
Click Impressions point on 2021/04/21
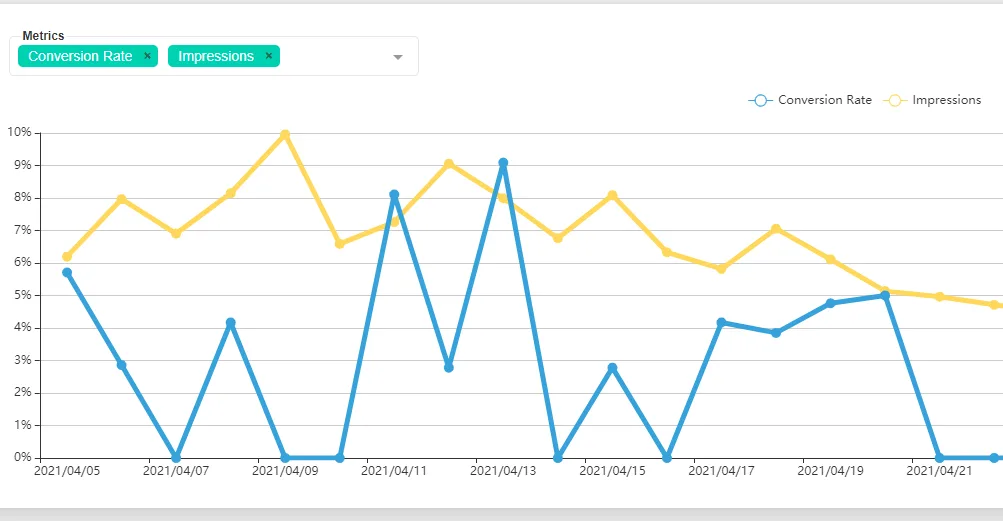pos(940,296)
